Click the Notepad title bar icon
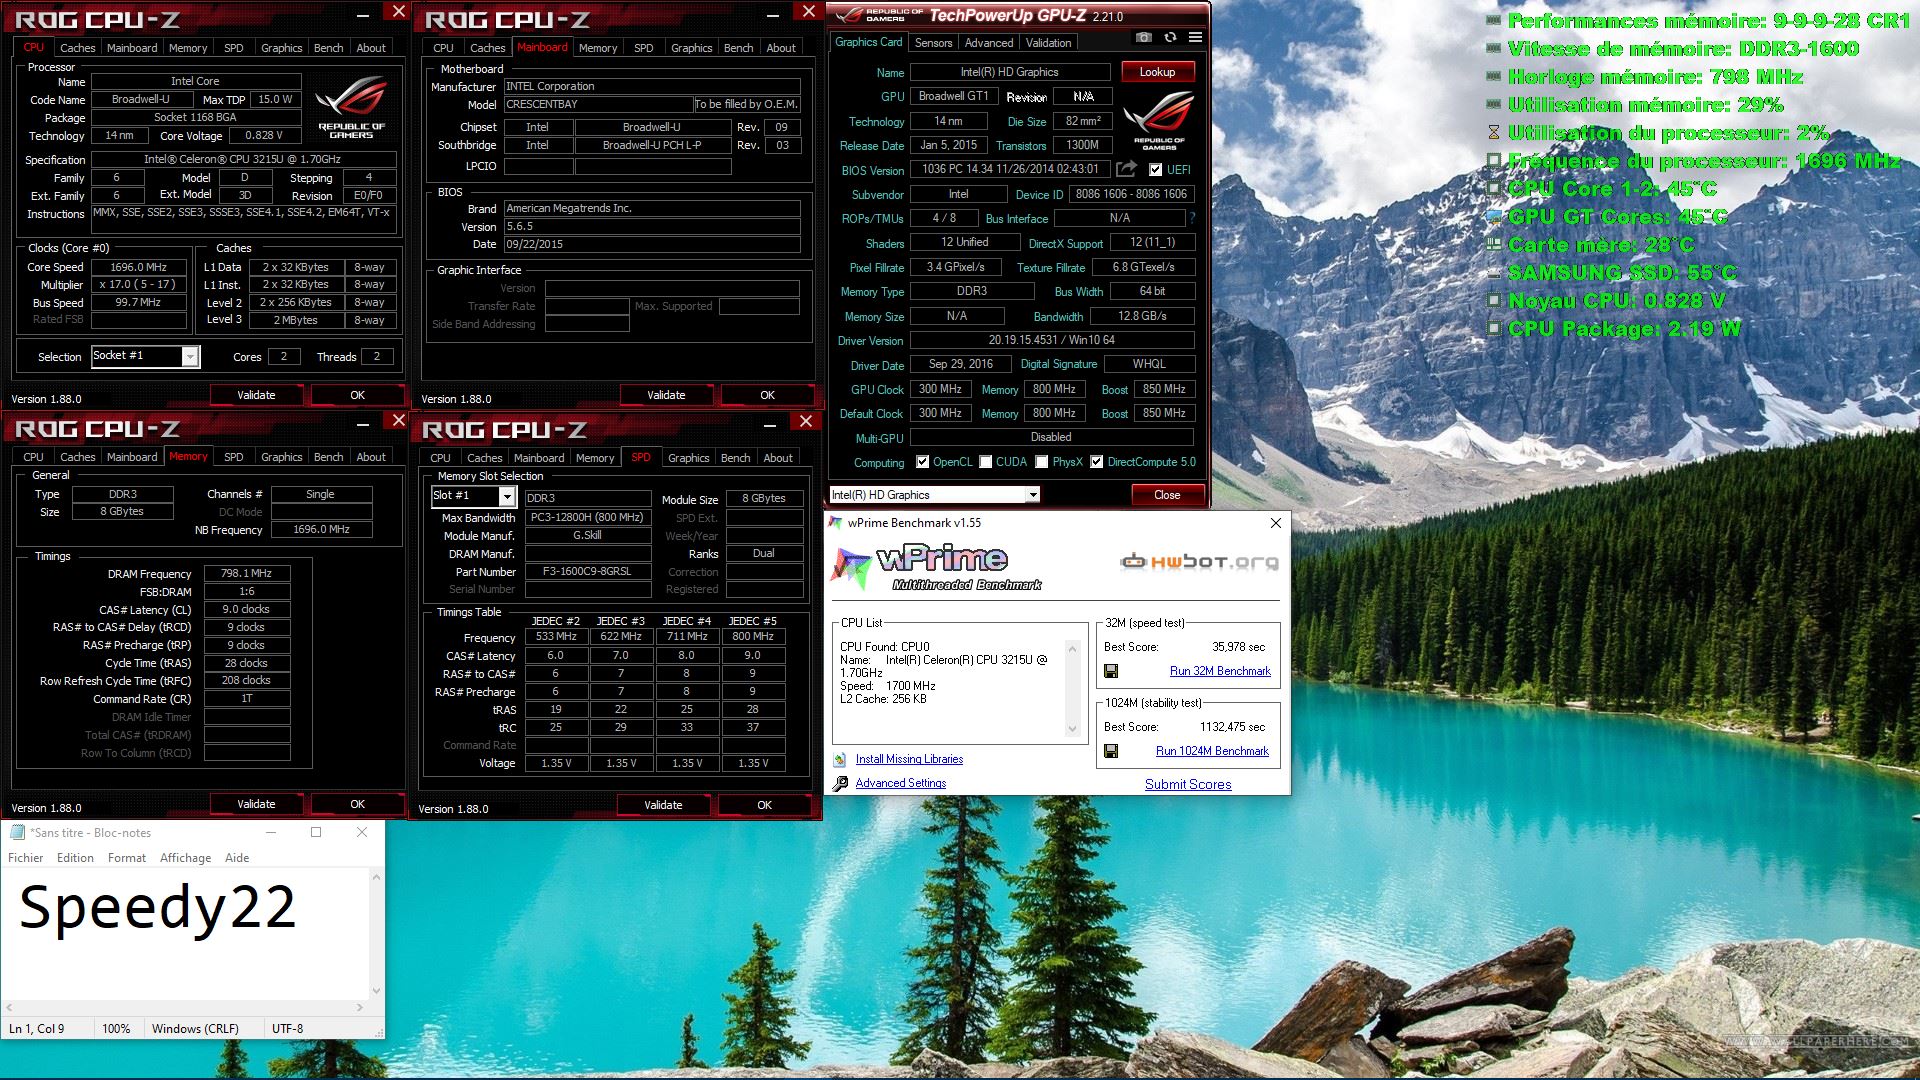Viewport: 1920px width, 1080px height. click(17, 832)
